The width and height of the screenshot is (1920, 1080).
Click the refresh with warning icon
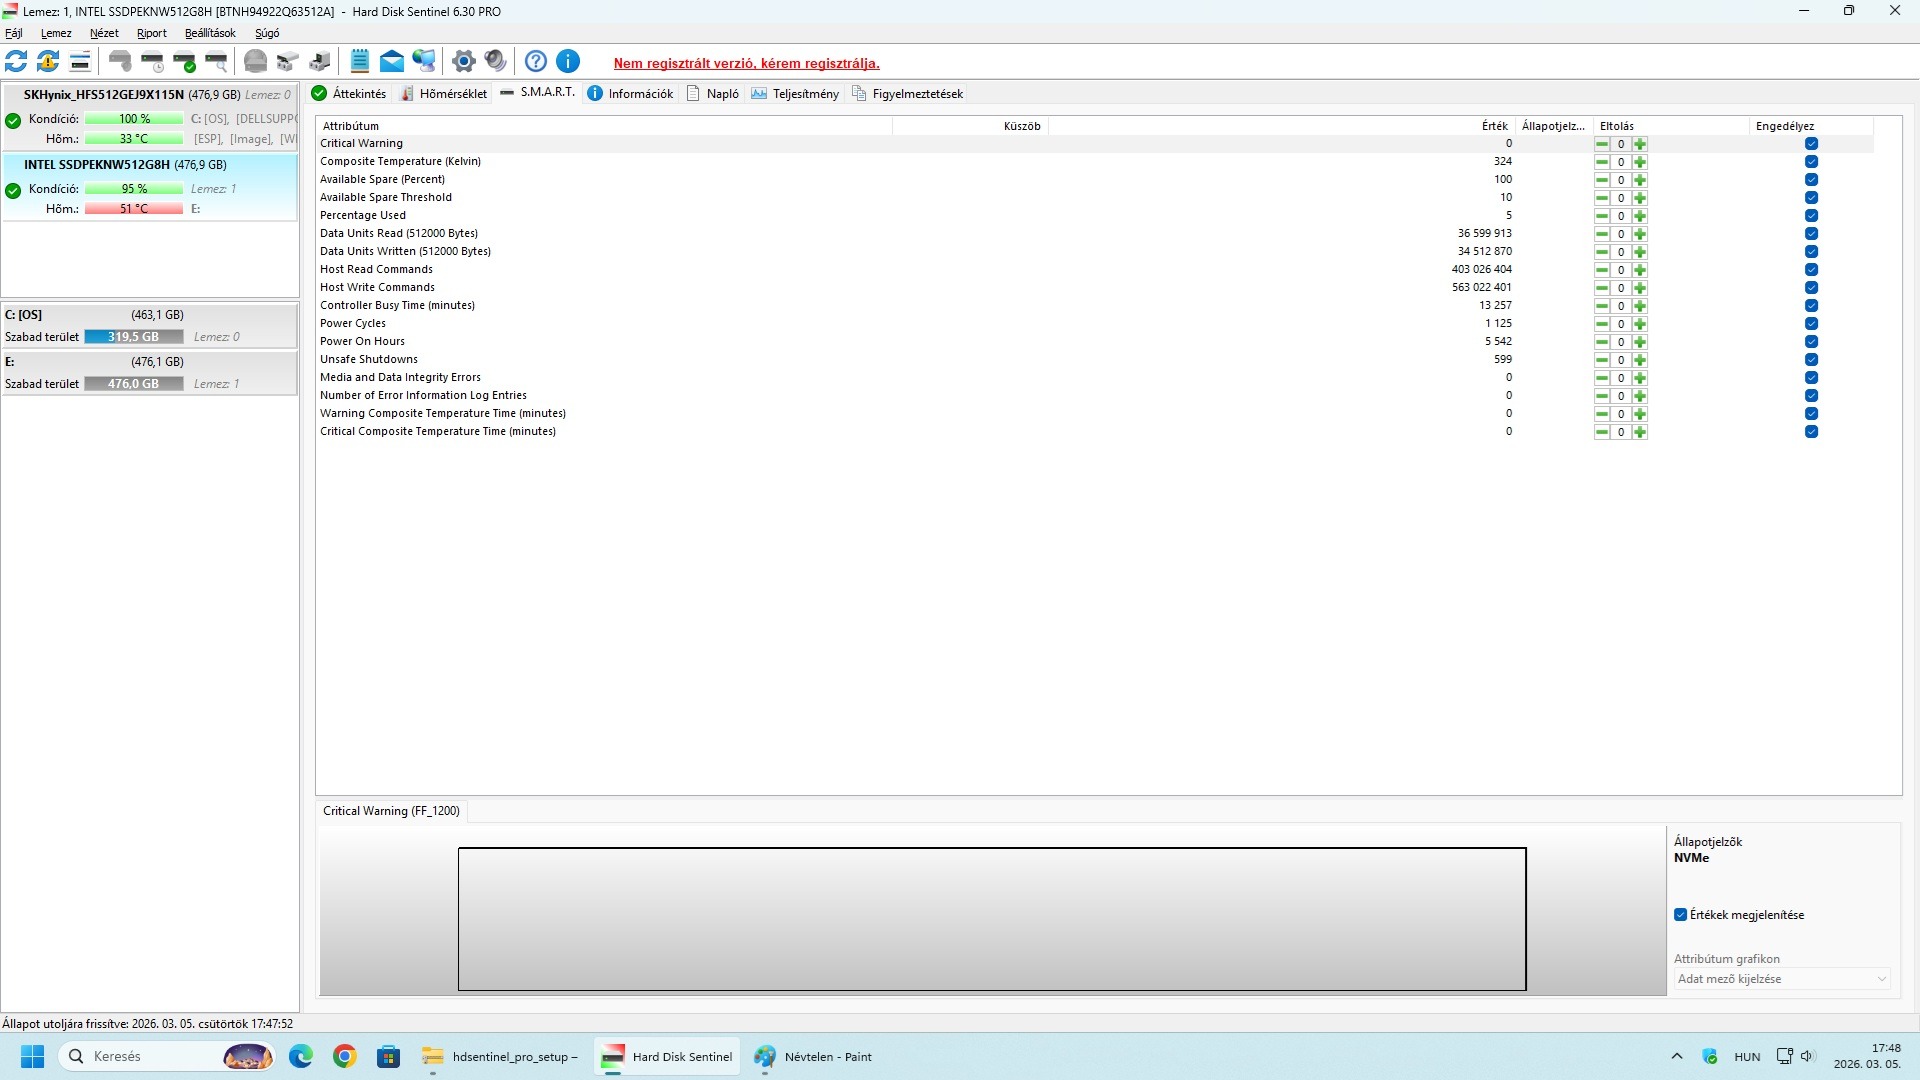coord(48,62)
